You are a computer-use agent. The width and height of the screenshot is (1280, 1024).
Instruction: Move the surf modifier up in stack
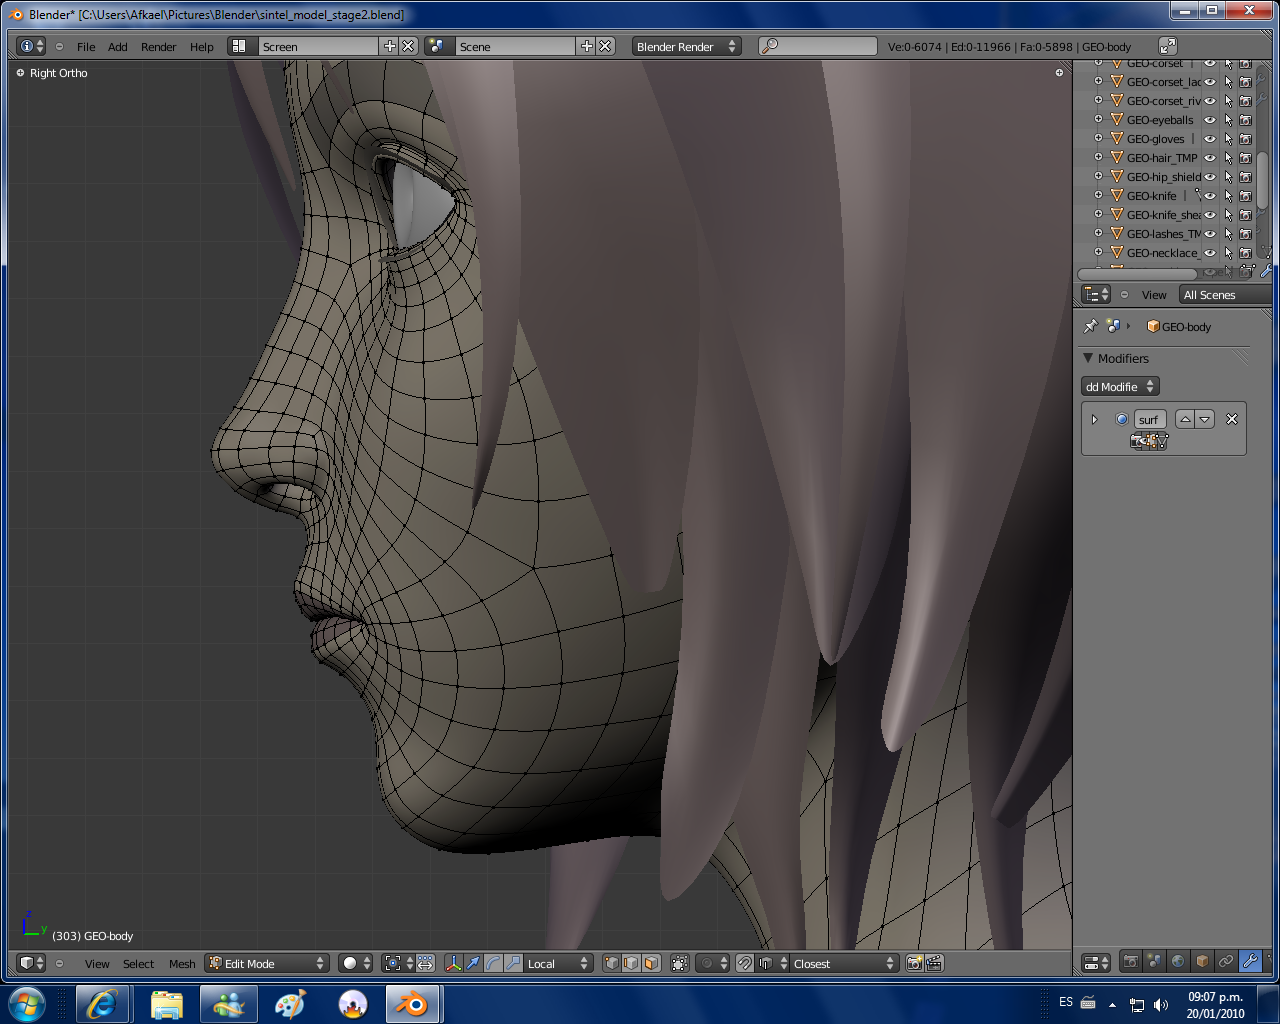pos(1185,420)
